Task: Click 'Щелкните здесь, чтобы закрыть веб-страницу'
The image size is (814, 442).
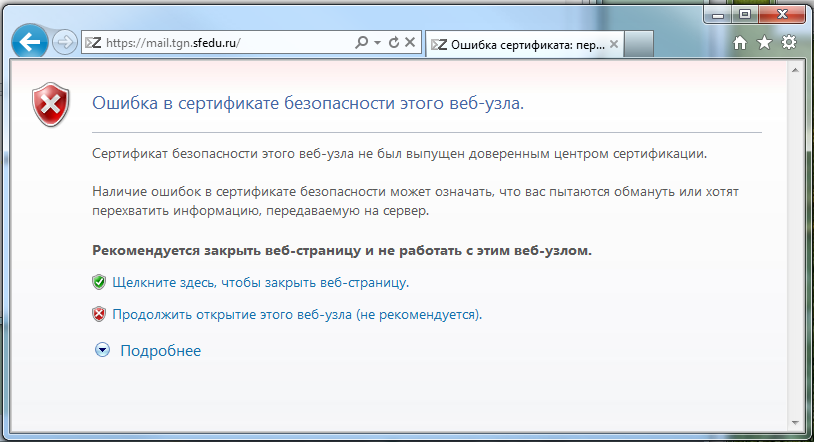Action: click(261, 283)
